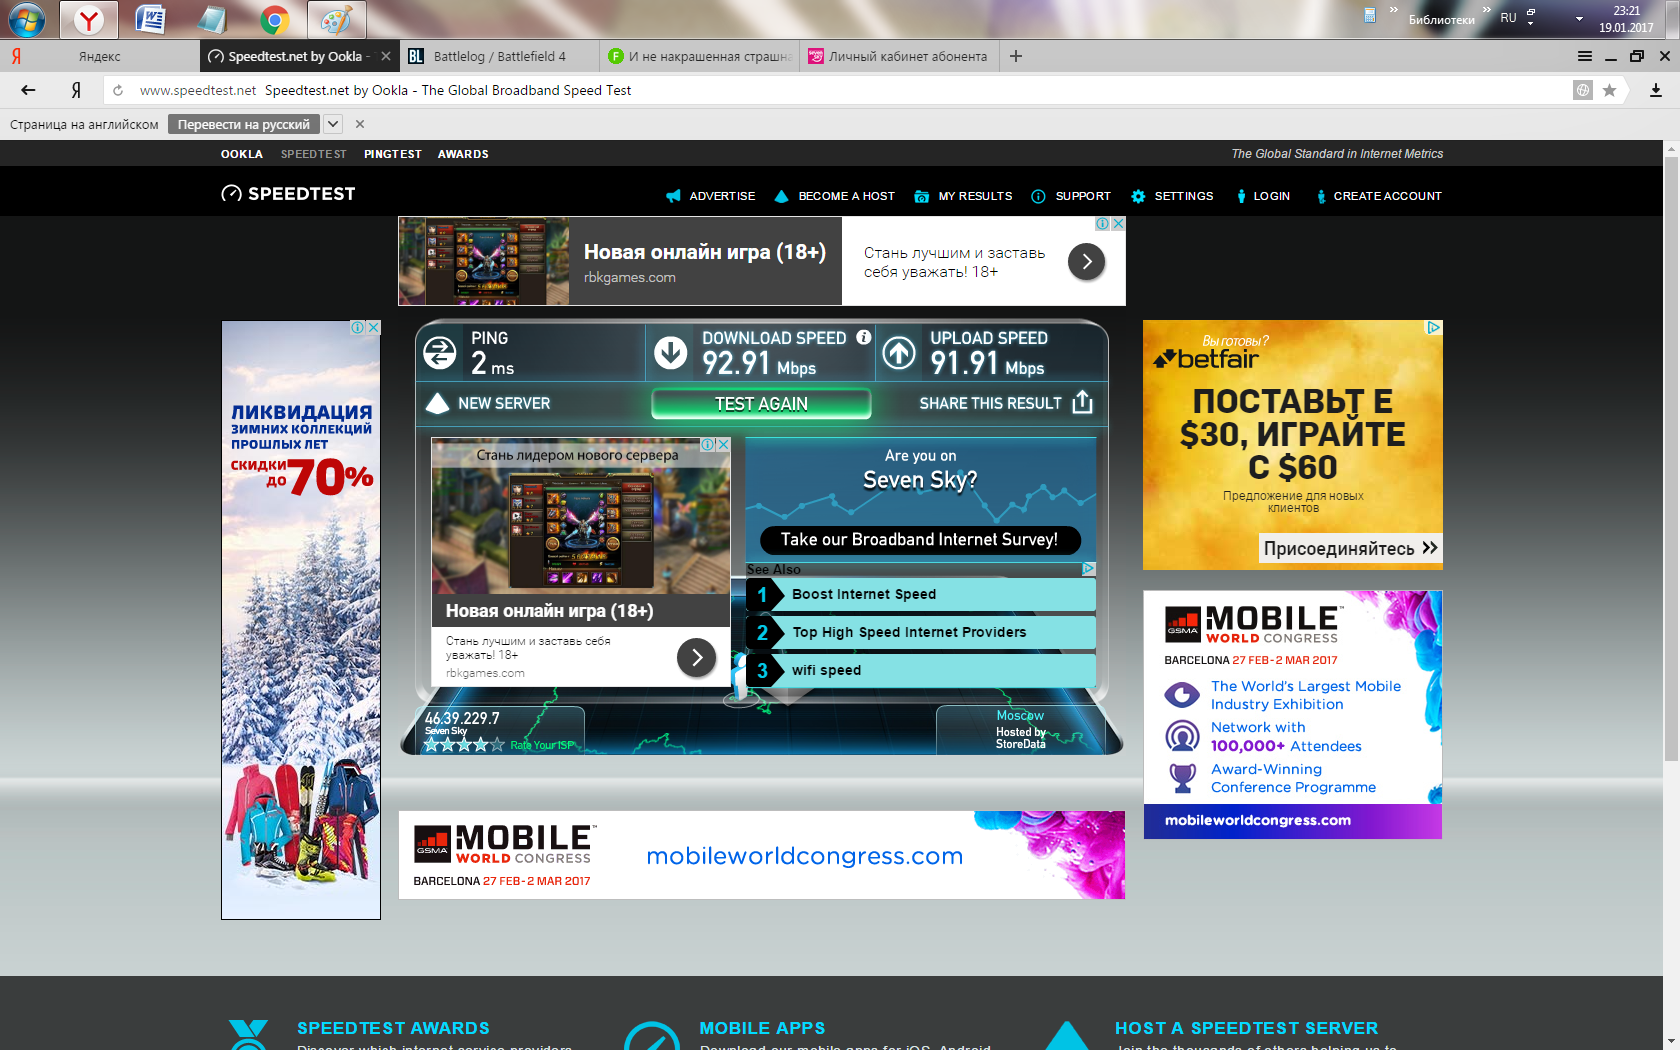The width and height of the screenshot is (1680, 1050).
Task: Choose NEW SERVER
Action: 488,403
